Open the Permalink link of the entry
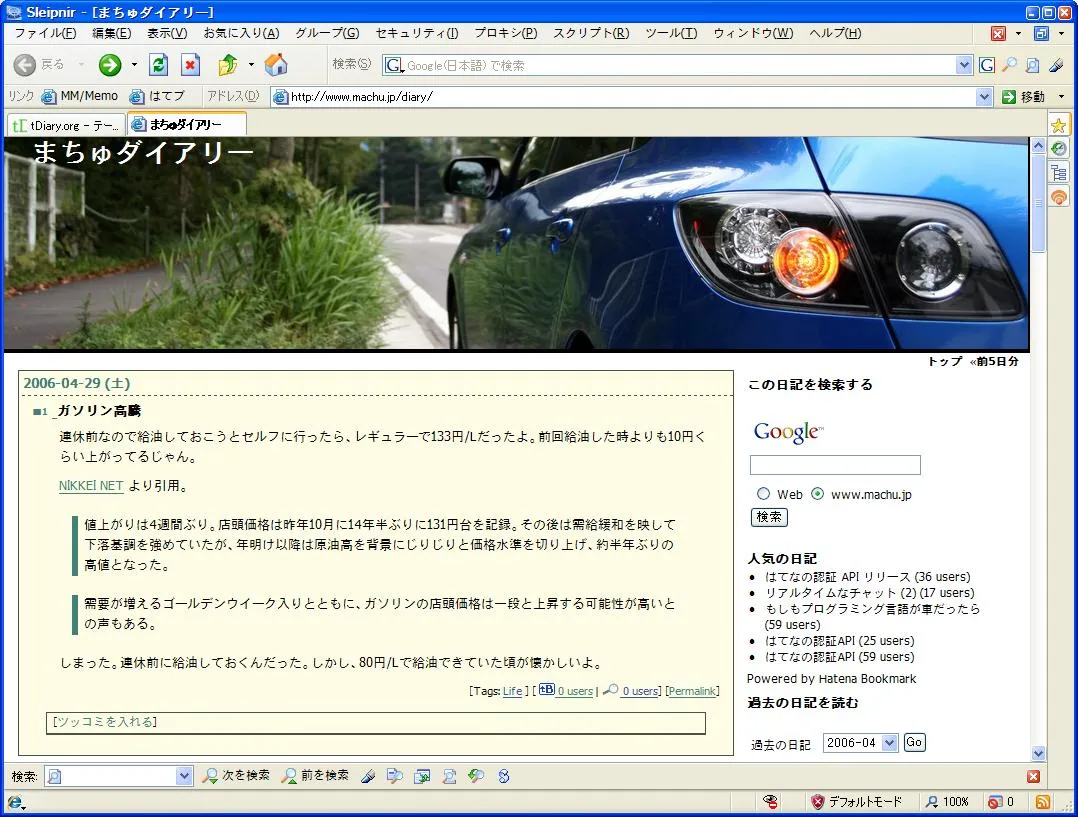The image size is (1078, 817). coord(692,691)
